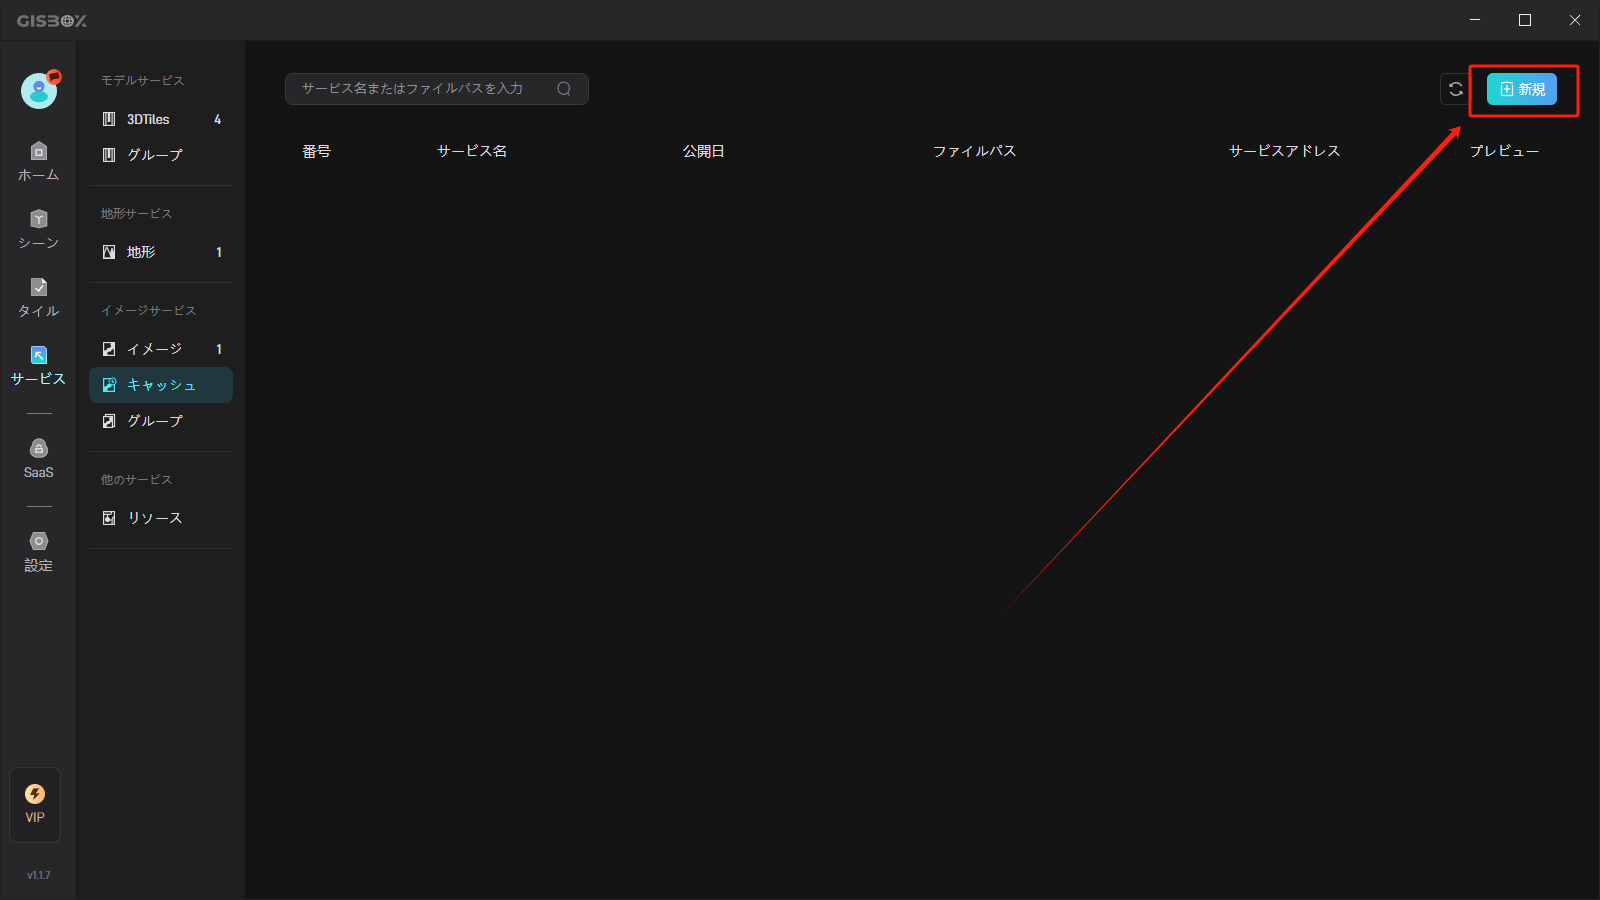Image resolution: width=1600 pixels, height=900 pixels.
Task: Click the リソース item icon
Action: (109, 518)
